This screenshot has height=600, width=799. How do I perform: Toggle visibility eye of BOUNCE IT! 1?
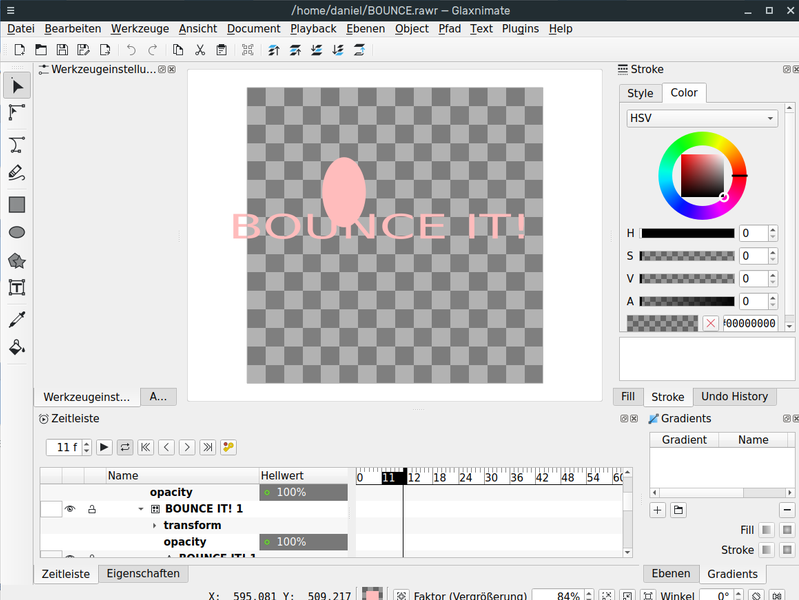[70, 509]
